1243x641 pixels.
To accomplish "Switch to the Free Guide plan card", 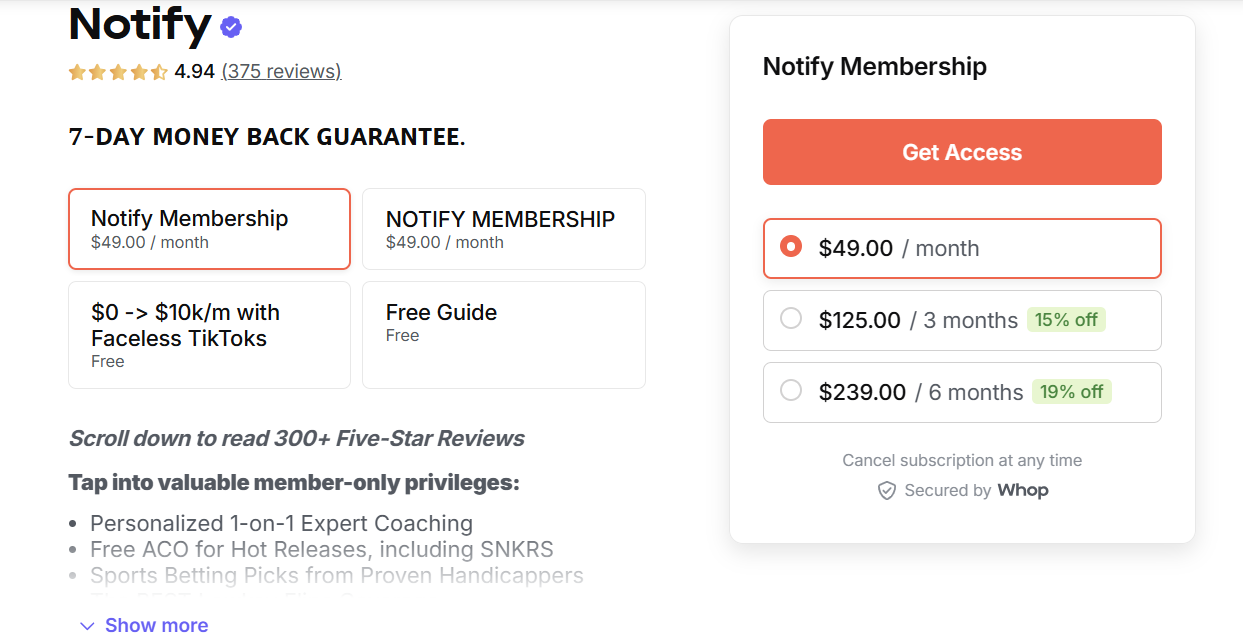I will pyautogui.click(x=503, y=334).
